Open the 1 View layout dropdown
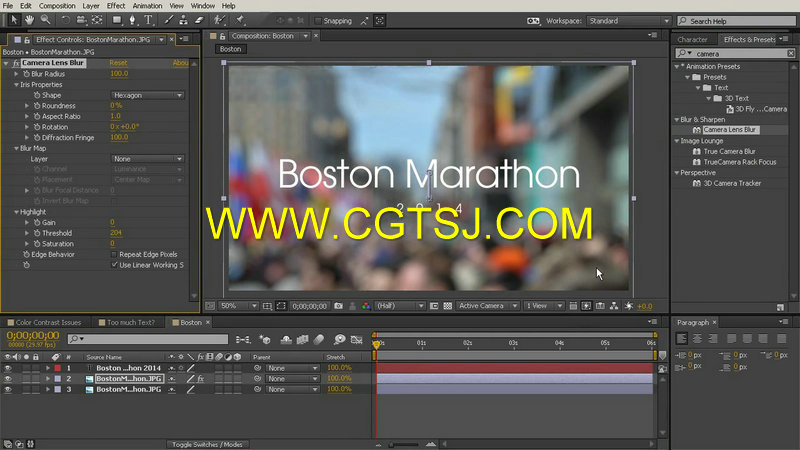Screen dimensions: 800x450 click(544, 306)
